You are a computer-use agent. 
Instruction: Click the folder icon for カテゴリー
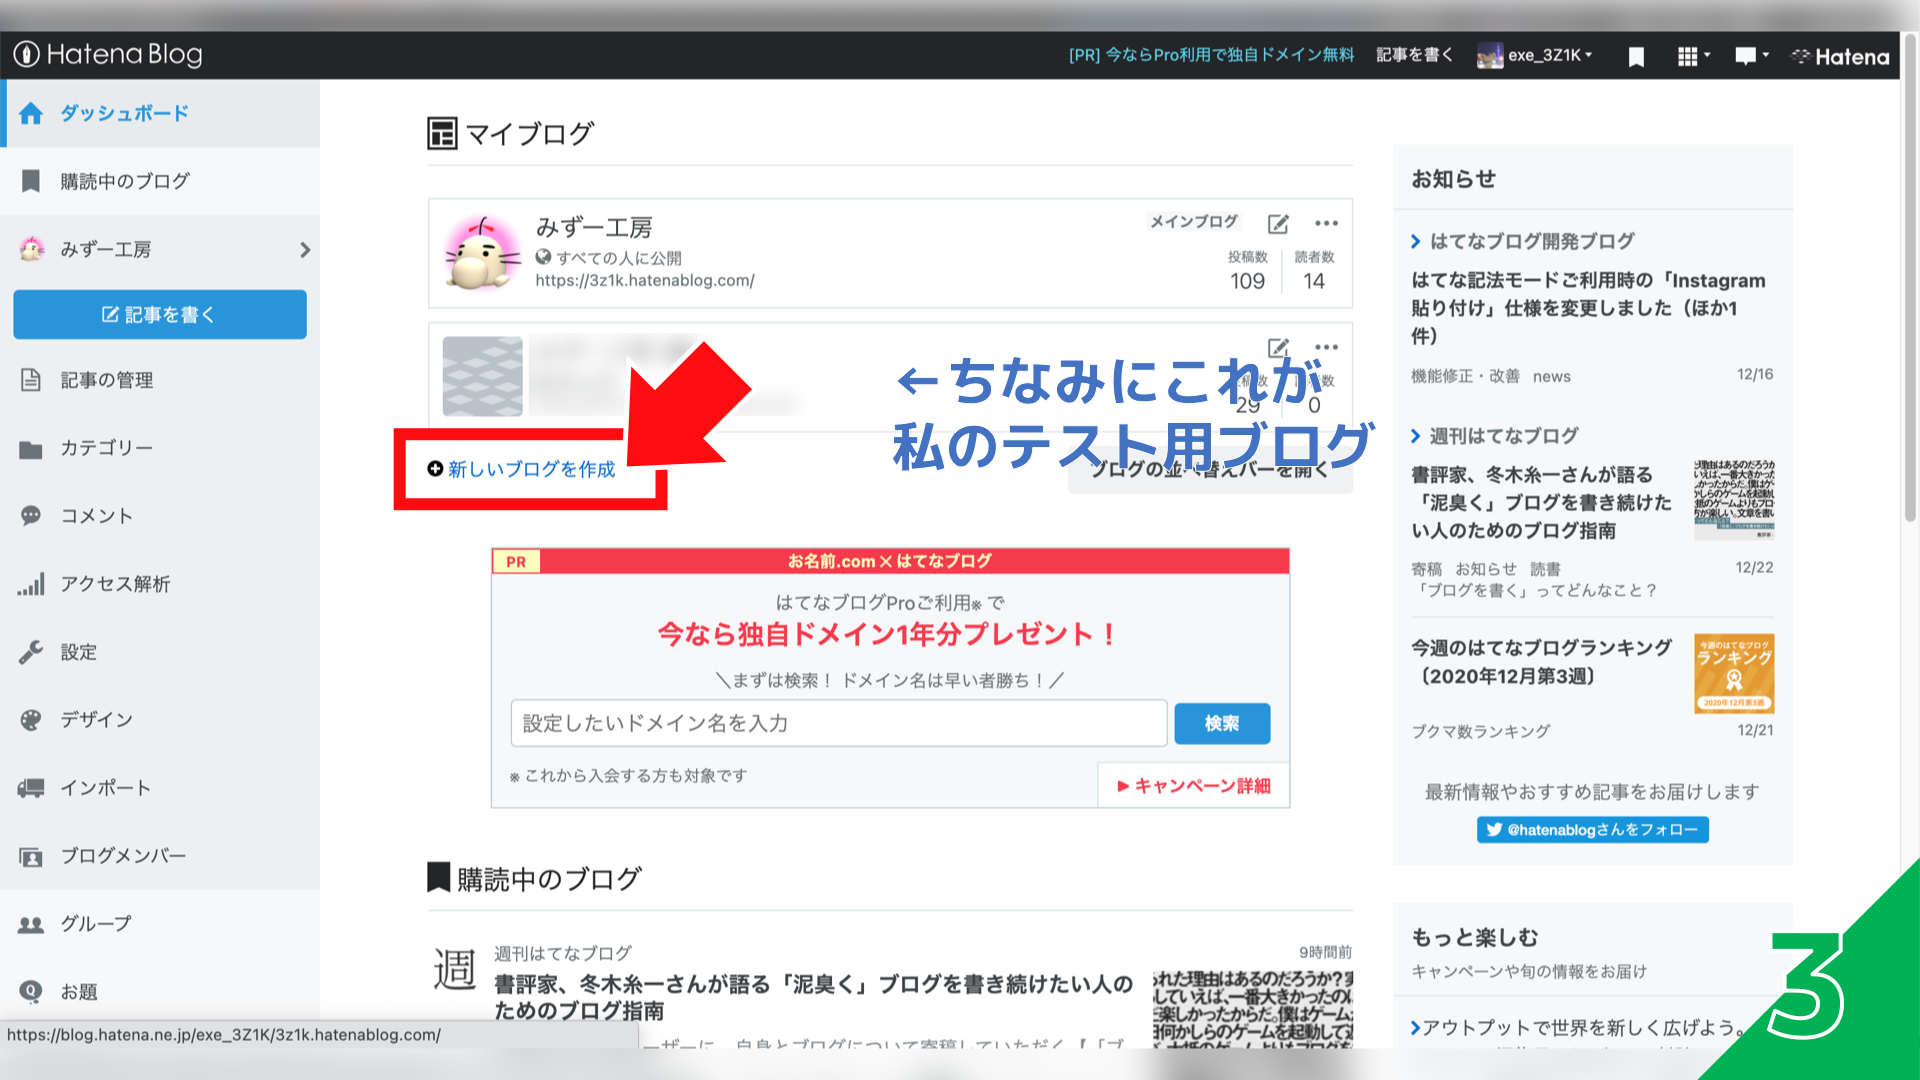click(x=31, y=449)
